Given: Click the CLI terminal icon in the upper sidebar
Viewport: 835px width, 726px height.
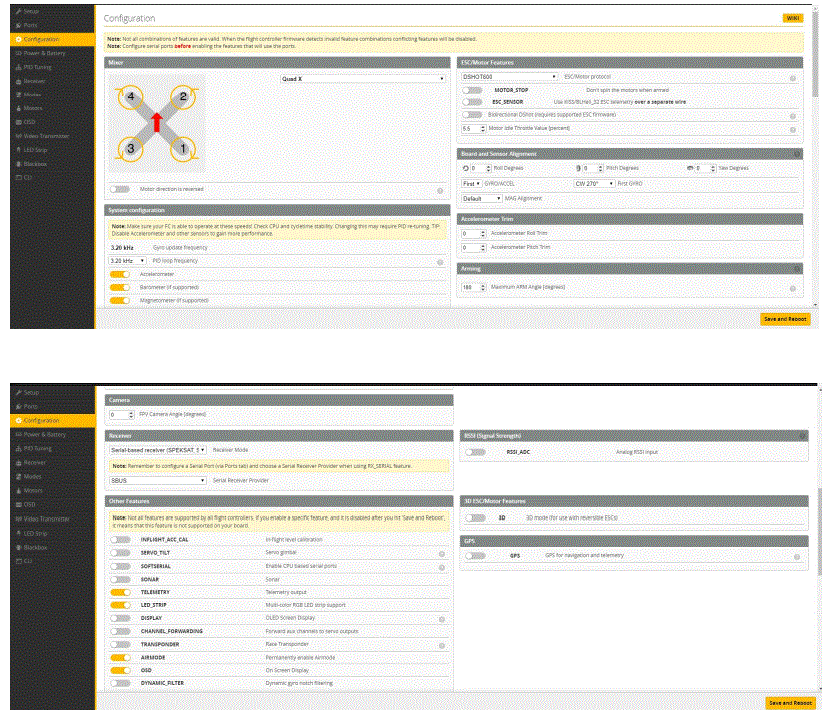Looking at the screenshot, I should pos(19,177).
